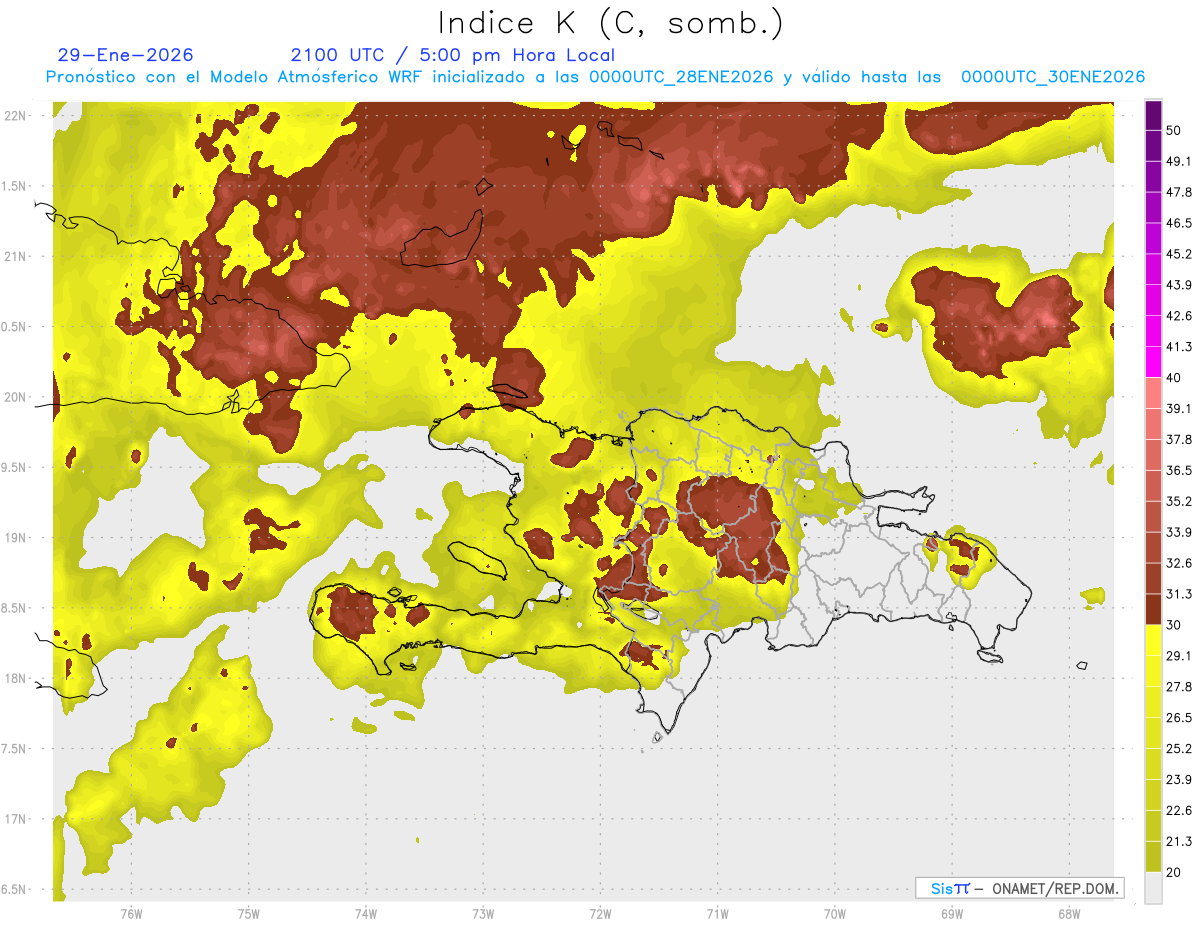Click legend value '36.5'
1200x927 pixels.
[1179, 470]
